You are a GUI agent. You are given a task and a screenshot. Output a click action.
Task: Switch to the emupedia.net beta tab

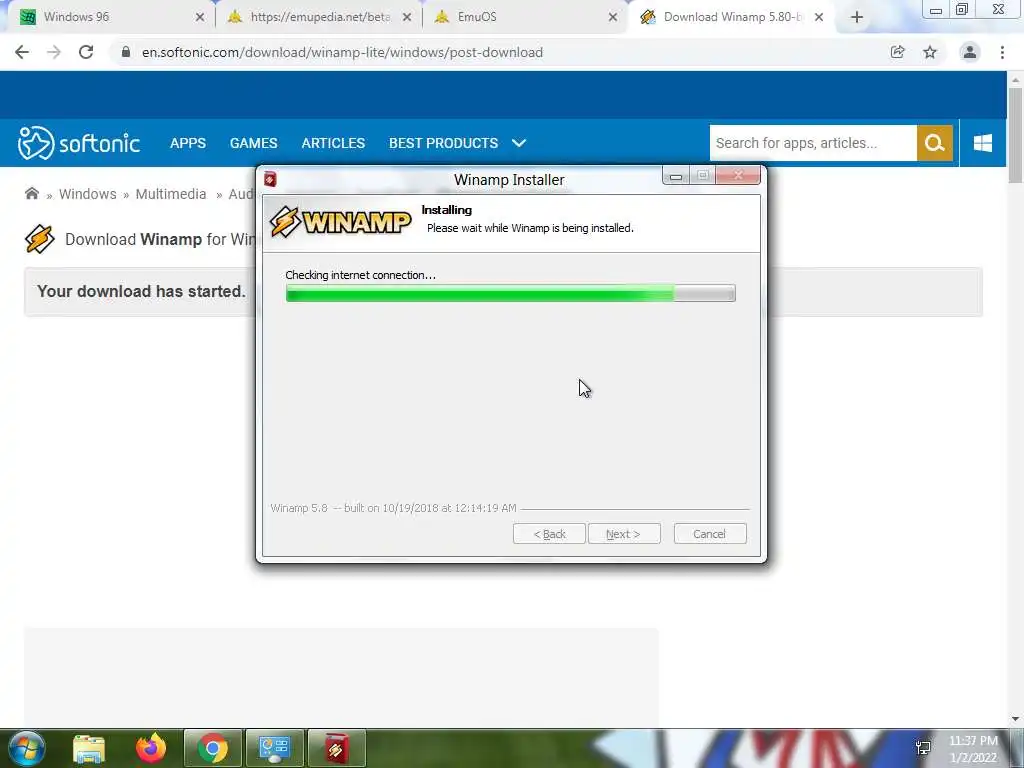pos(320,18)
